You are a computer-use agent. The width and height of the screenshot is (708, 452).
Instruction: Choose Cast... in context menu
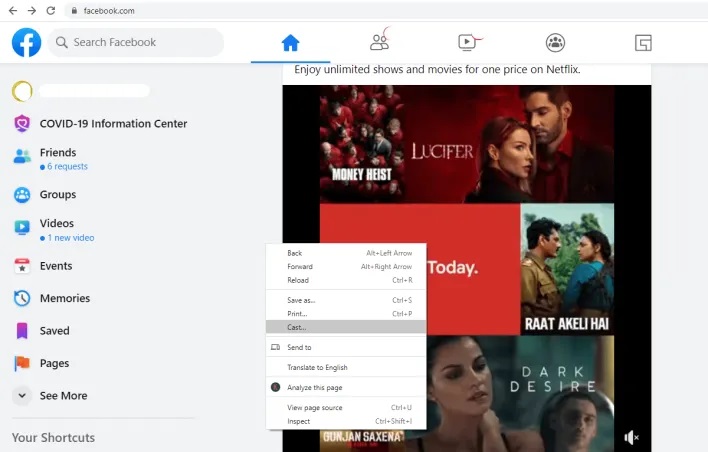[x=346, y=327]
